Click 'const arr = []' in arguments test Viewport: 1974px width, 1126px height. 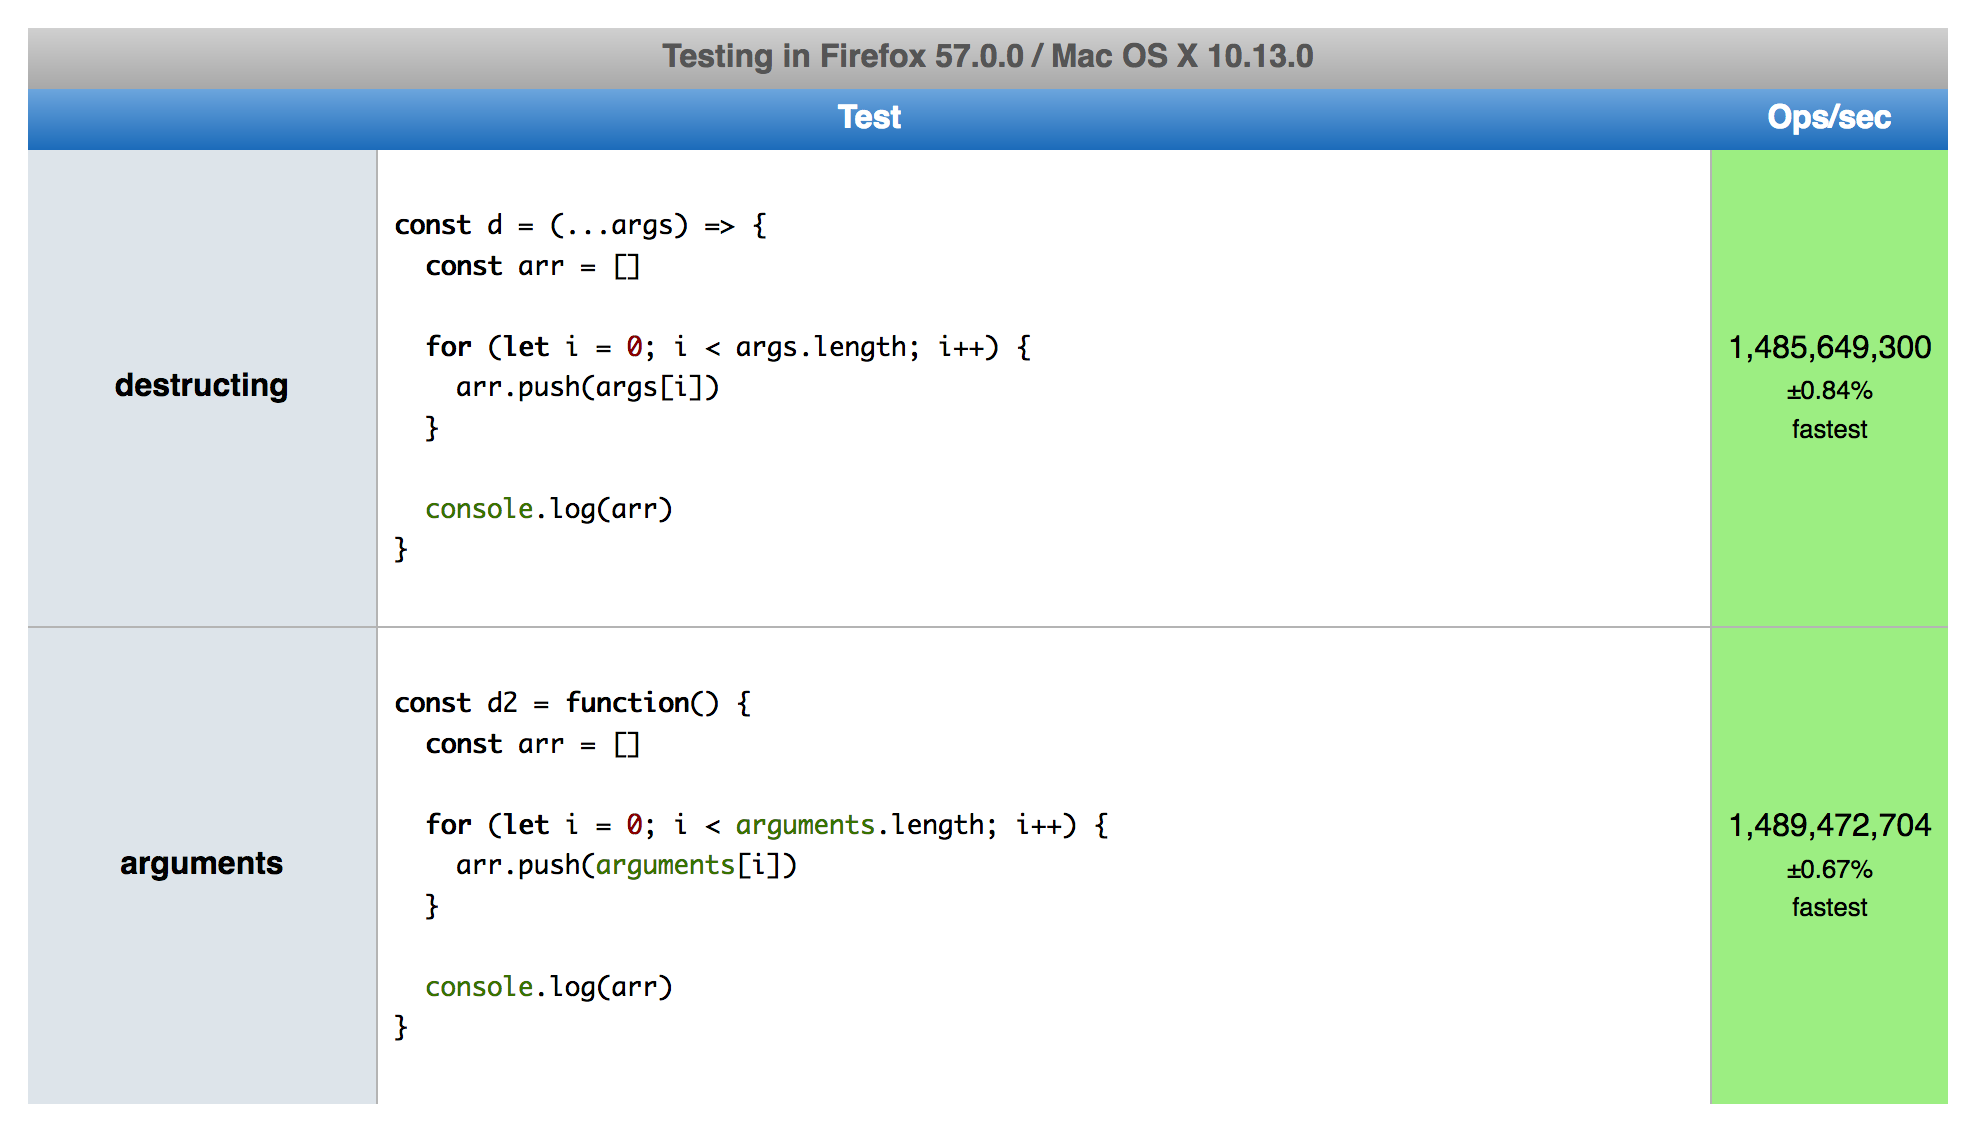[x=532, y=744]
